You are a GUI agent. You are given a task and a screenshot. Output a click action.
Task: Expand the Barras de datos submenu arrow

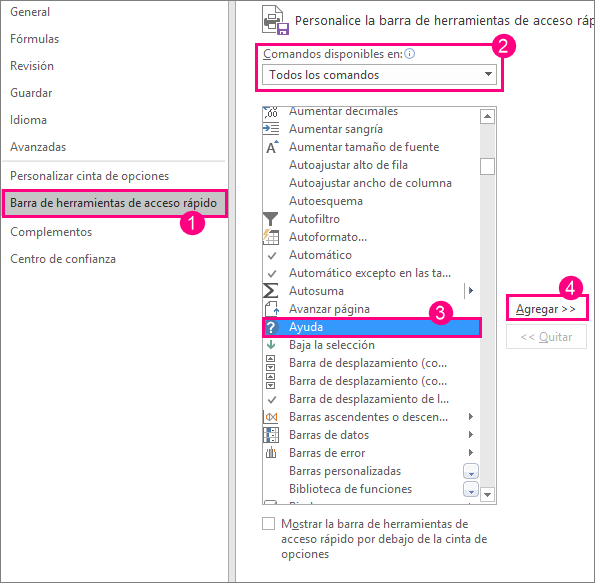(x=471, y=435)
